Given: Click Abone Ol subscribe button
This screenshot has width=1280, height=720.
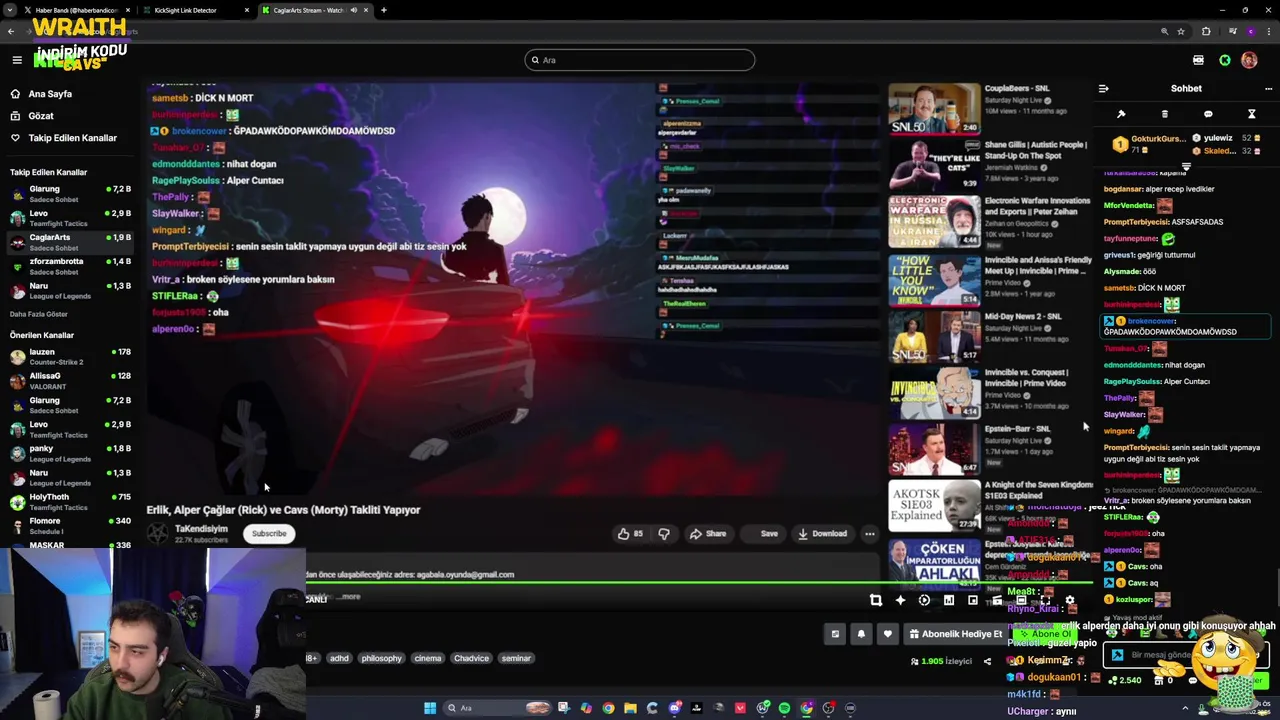Looking at the screenshot, I should pyautogui.click(x=1046, y=634).
